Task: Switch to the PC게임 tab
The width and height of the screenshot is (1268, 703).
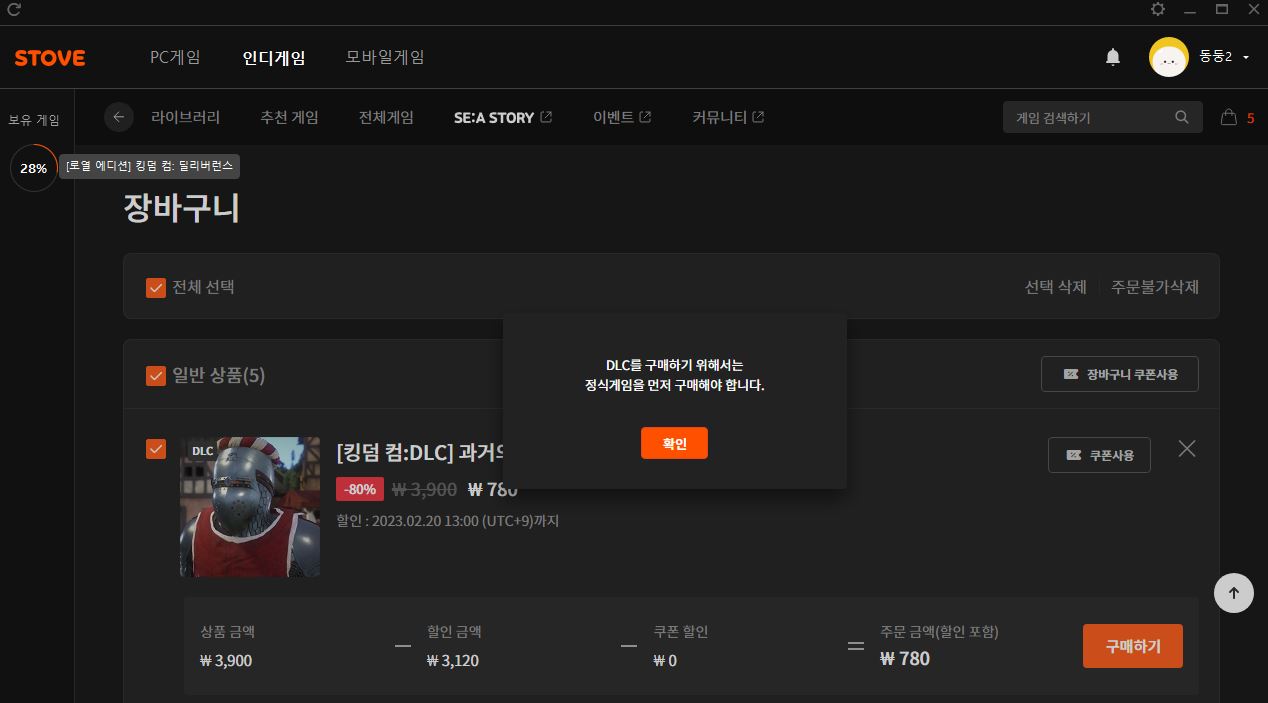Action: coord(175,57)
